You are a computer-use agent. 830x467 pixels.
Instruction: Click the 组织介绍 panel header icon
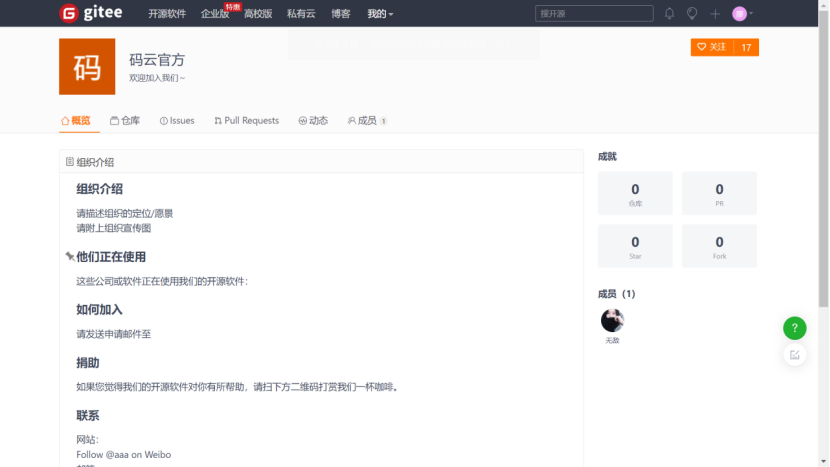pos(69,161)
